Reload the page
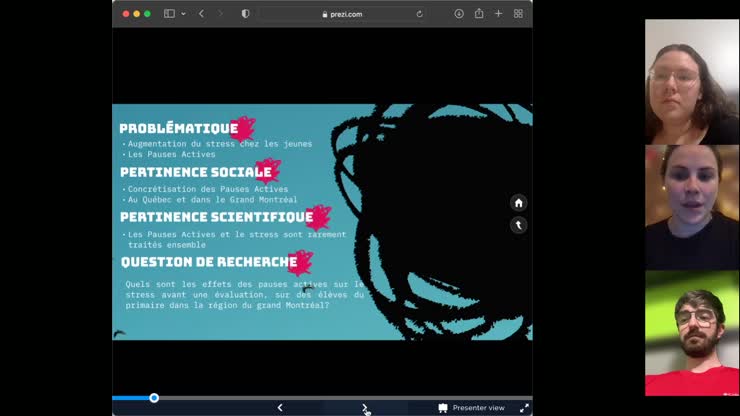Image resolution: width=740 pixels, height=416 pixels. 419,14
